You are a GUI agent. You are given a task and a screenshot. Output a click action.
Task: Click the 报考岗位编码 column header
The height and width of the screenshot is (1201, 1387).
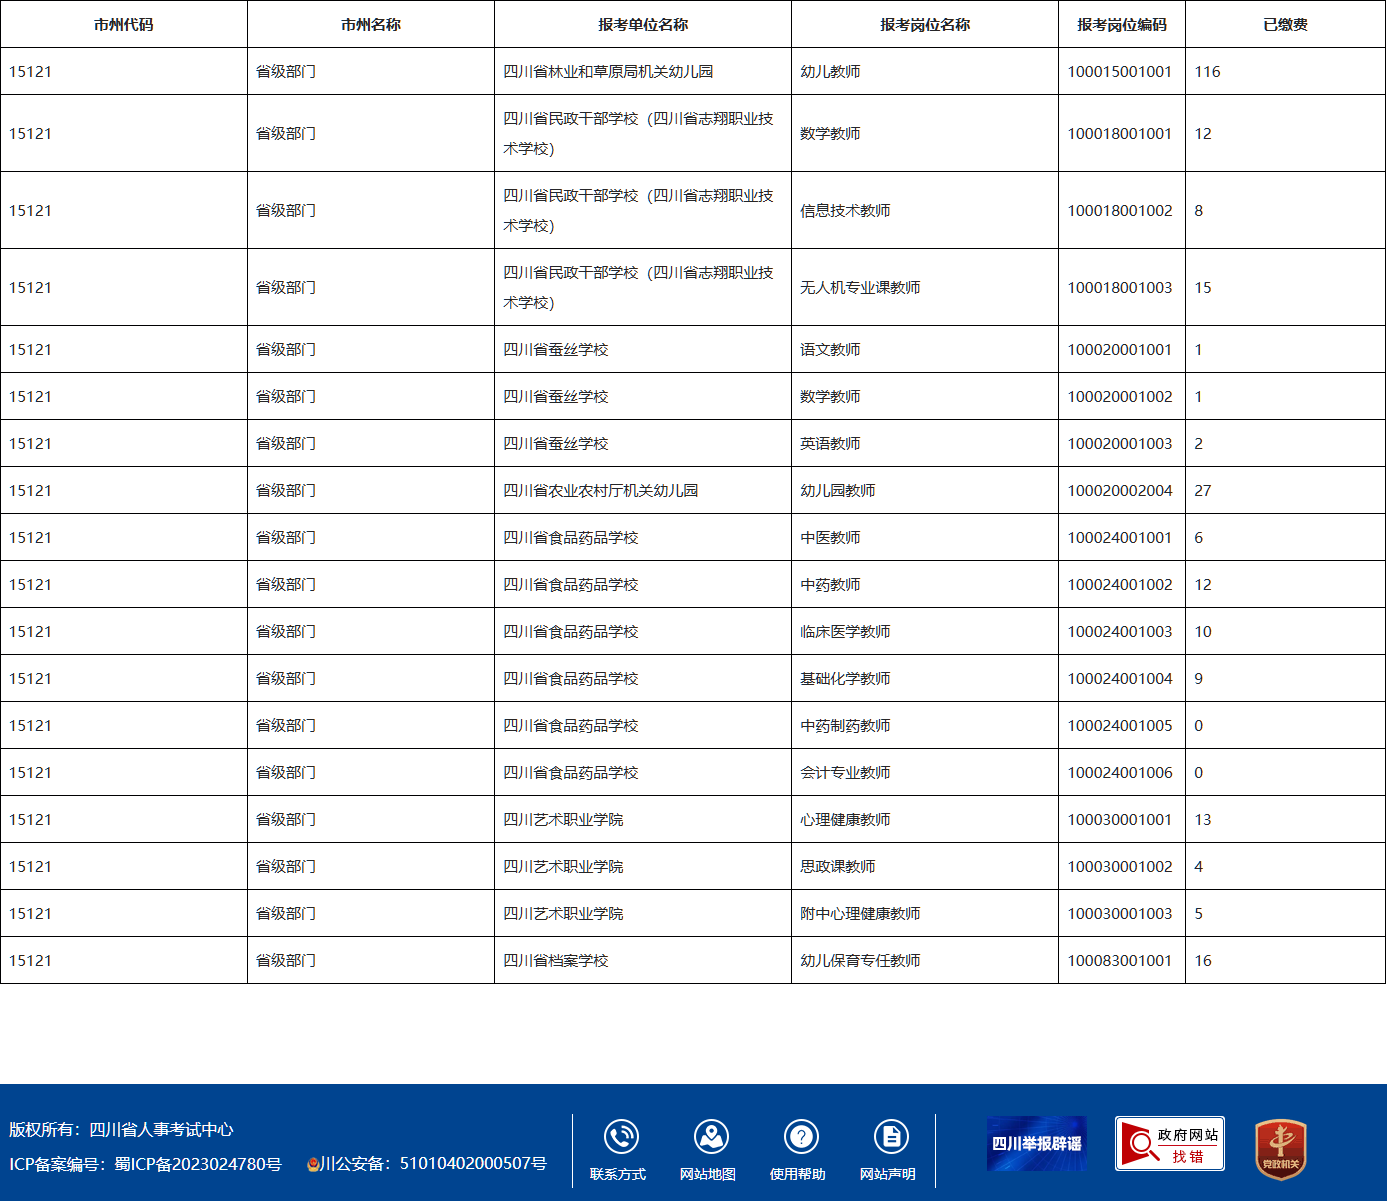coord(1121,25)
